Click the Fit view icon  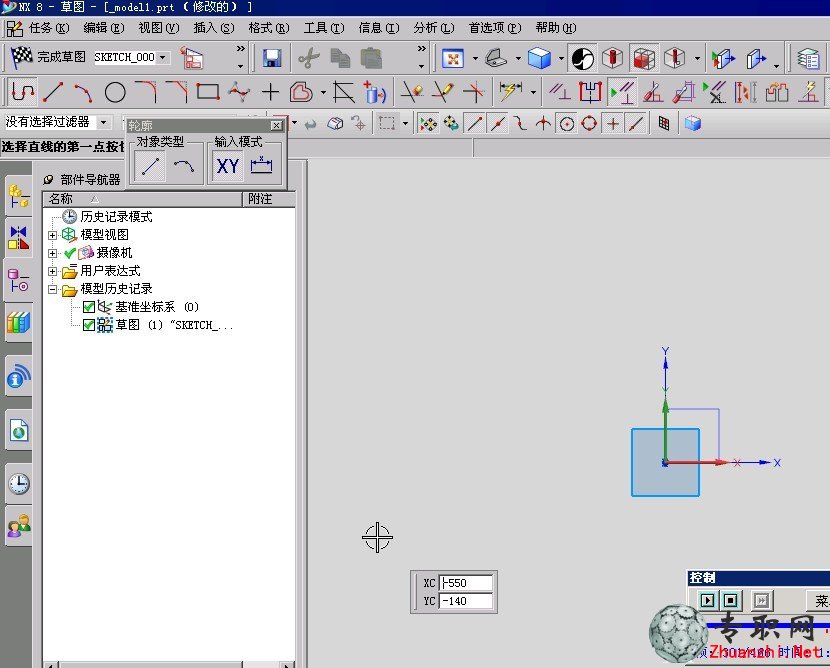(453, 58)
